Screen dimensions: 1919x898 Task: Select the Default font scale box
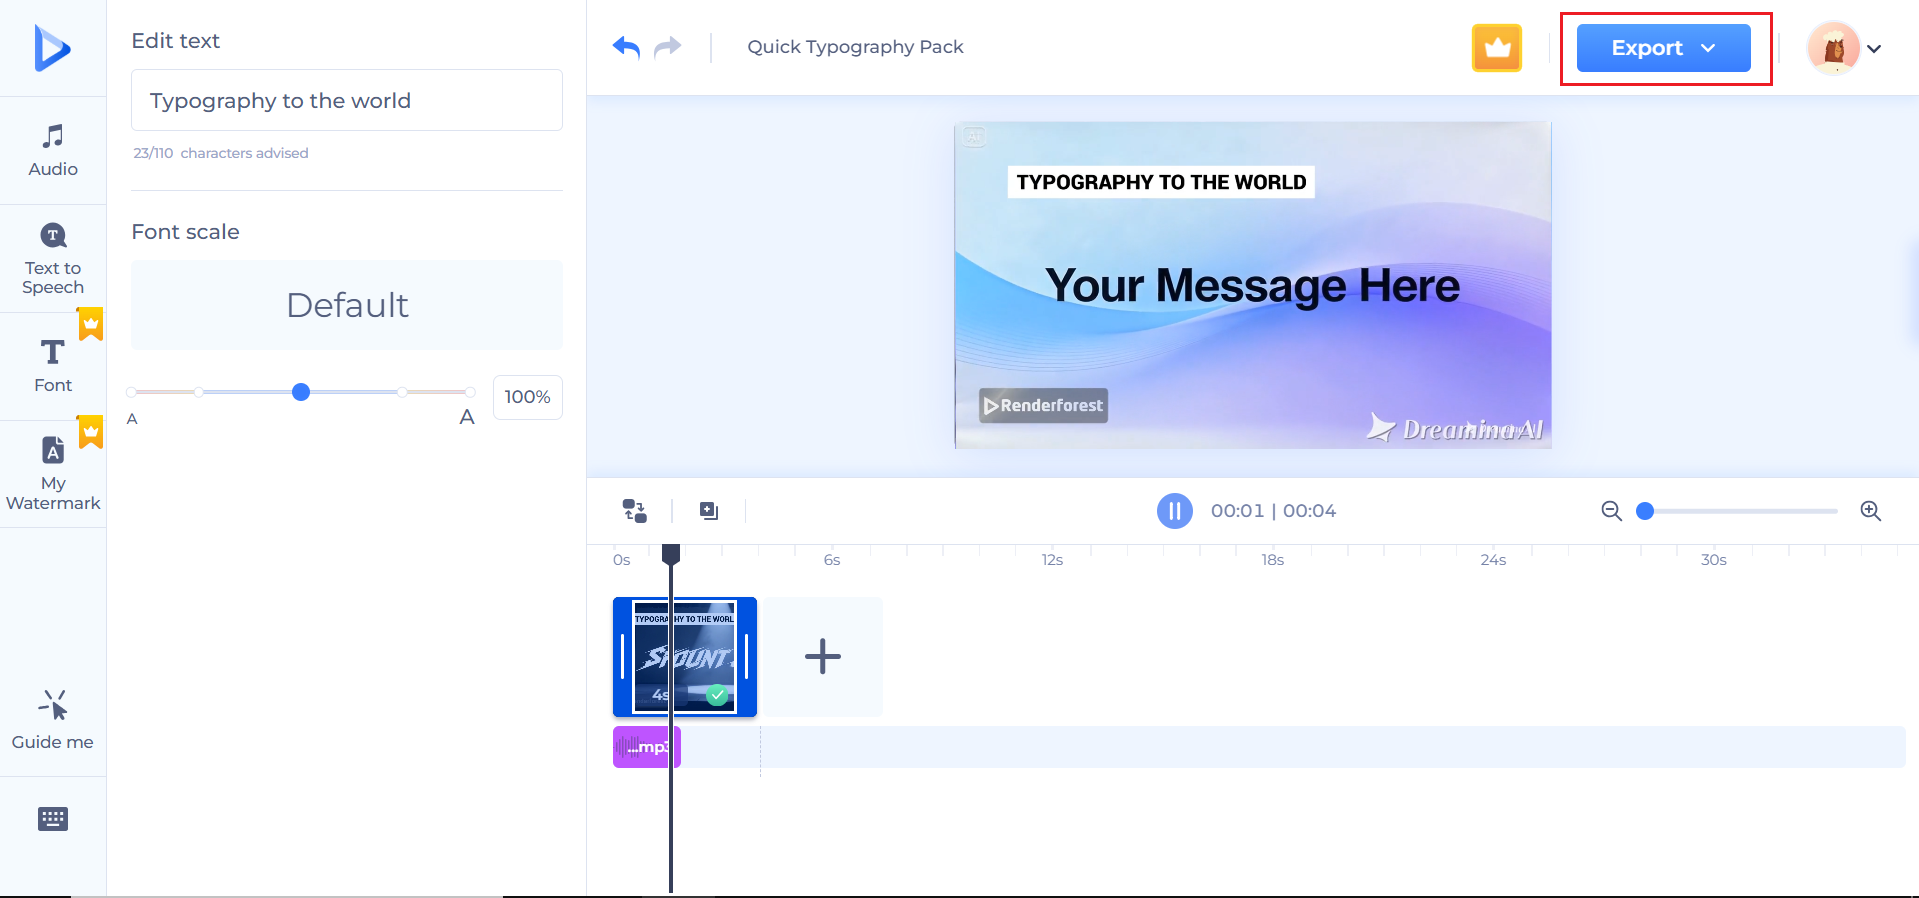click(x=347, y=305)
